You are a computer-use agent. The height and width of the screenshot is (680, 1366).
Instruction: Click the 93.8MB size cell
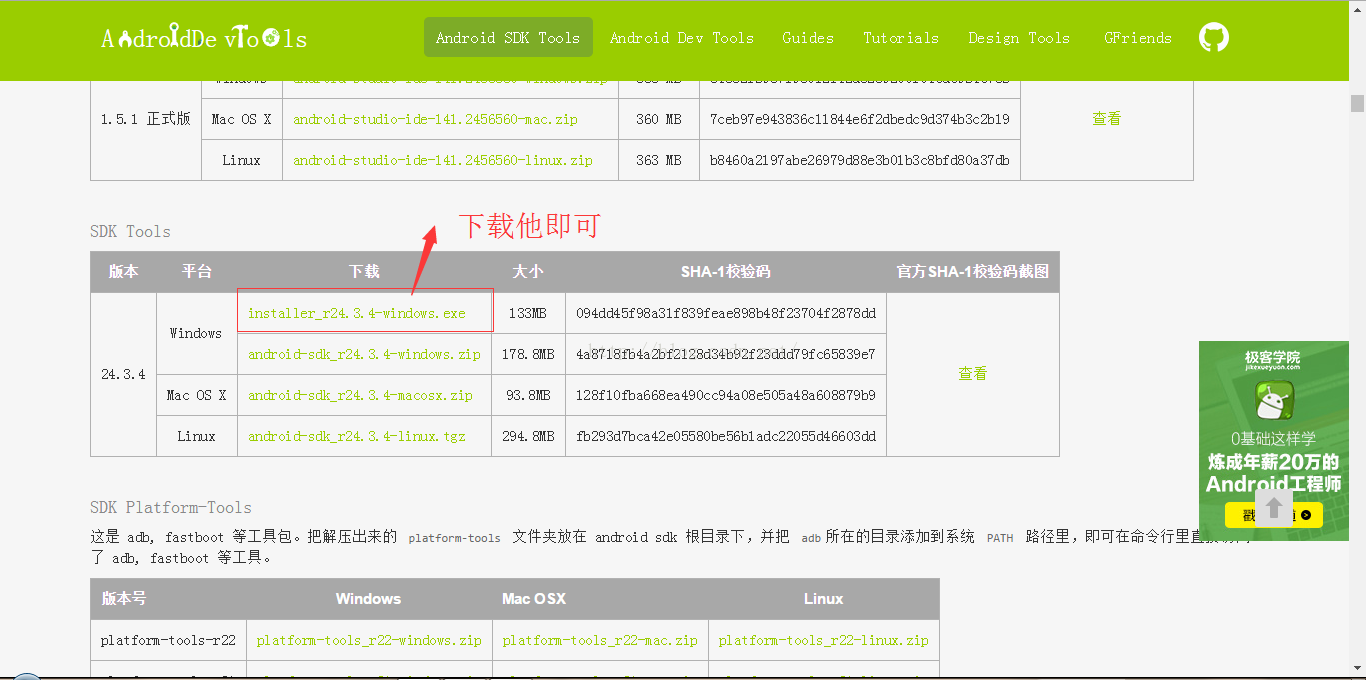(x=528, y=395)
